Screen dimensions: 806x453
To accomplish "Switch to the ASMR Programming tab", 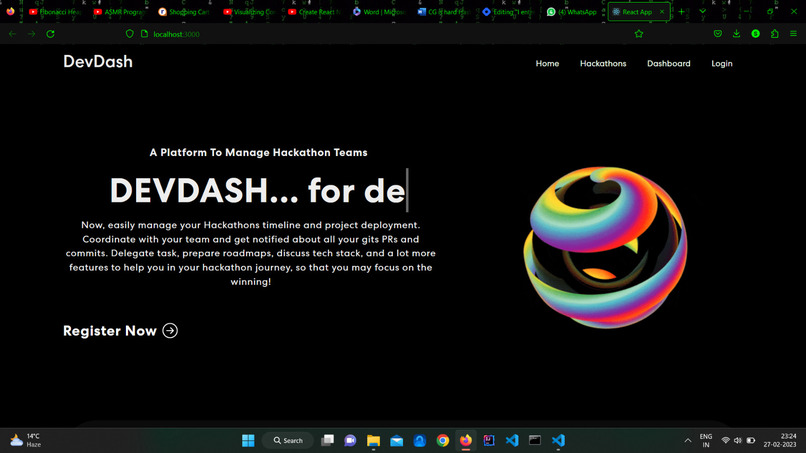I will coord(119,11).
